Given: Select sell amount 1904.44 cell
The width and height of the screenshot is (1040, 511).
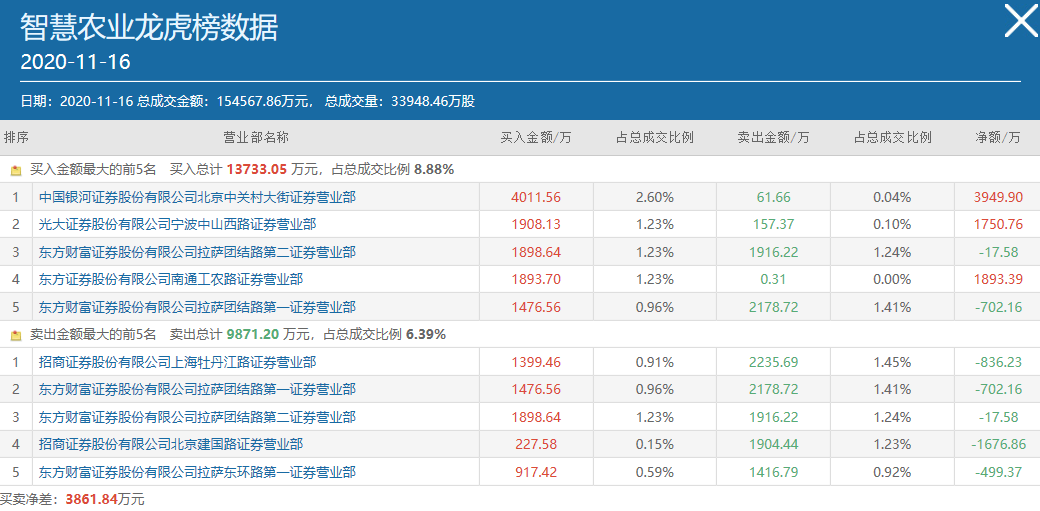Looking at the screenshot, I should click(x=773, y=444).
